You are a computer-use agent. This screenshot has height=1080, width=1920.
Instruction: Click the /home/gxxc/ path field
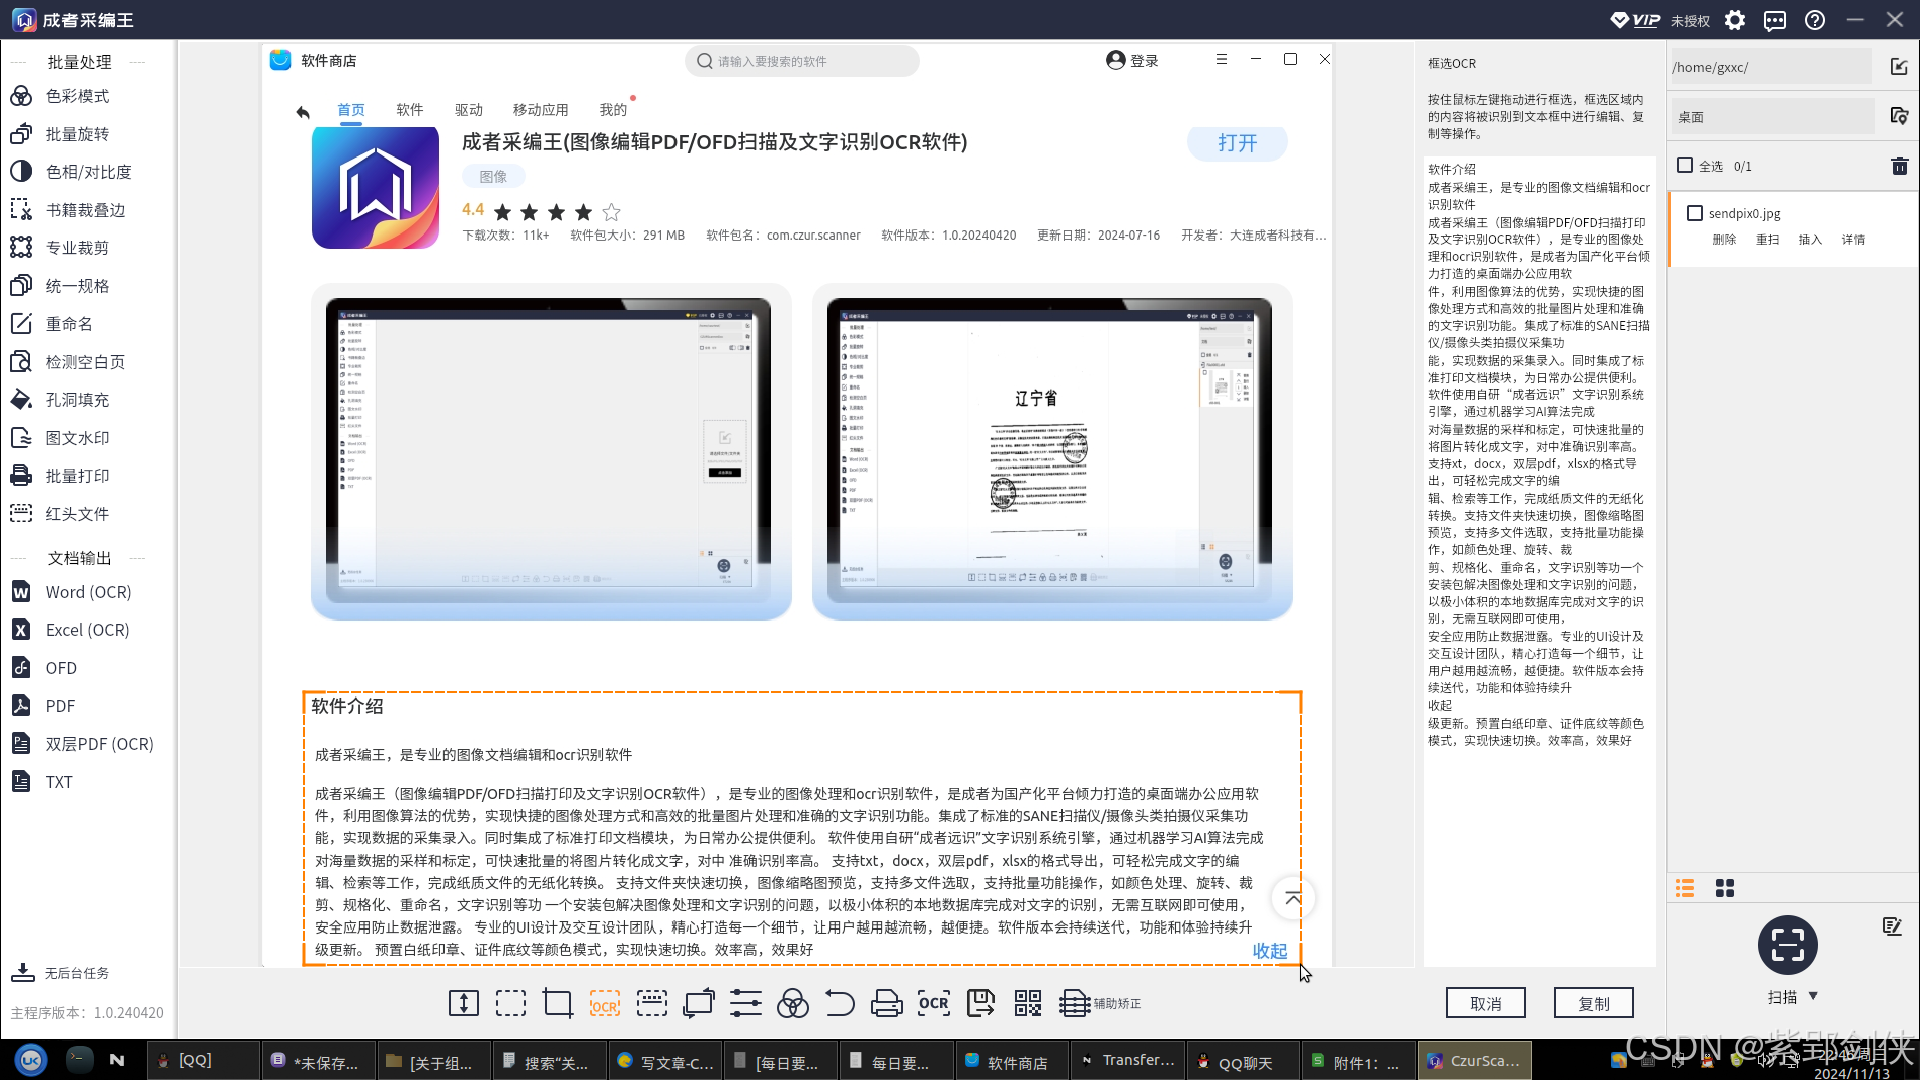point(1771,67)
